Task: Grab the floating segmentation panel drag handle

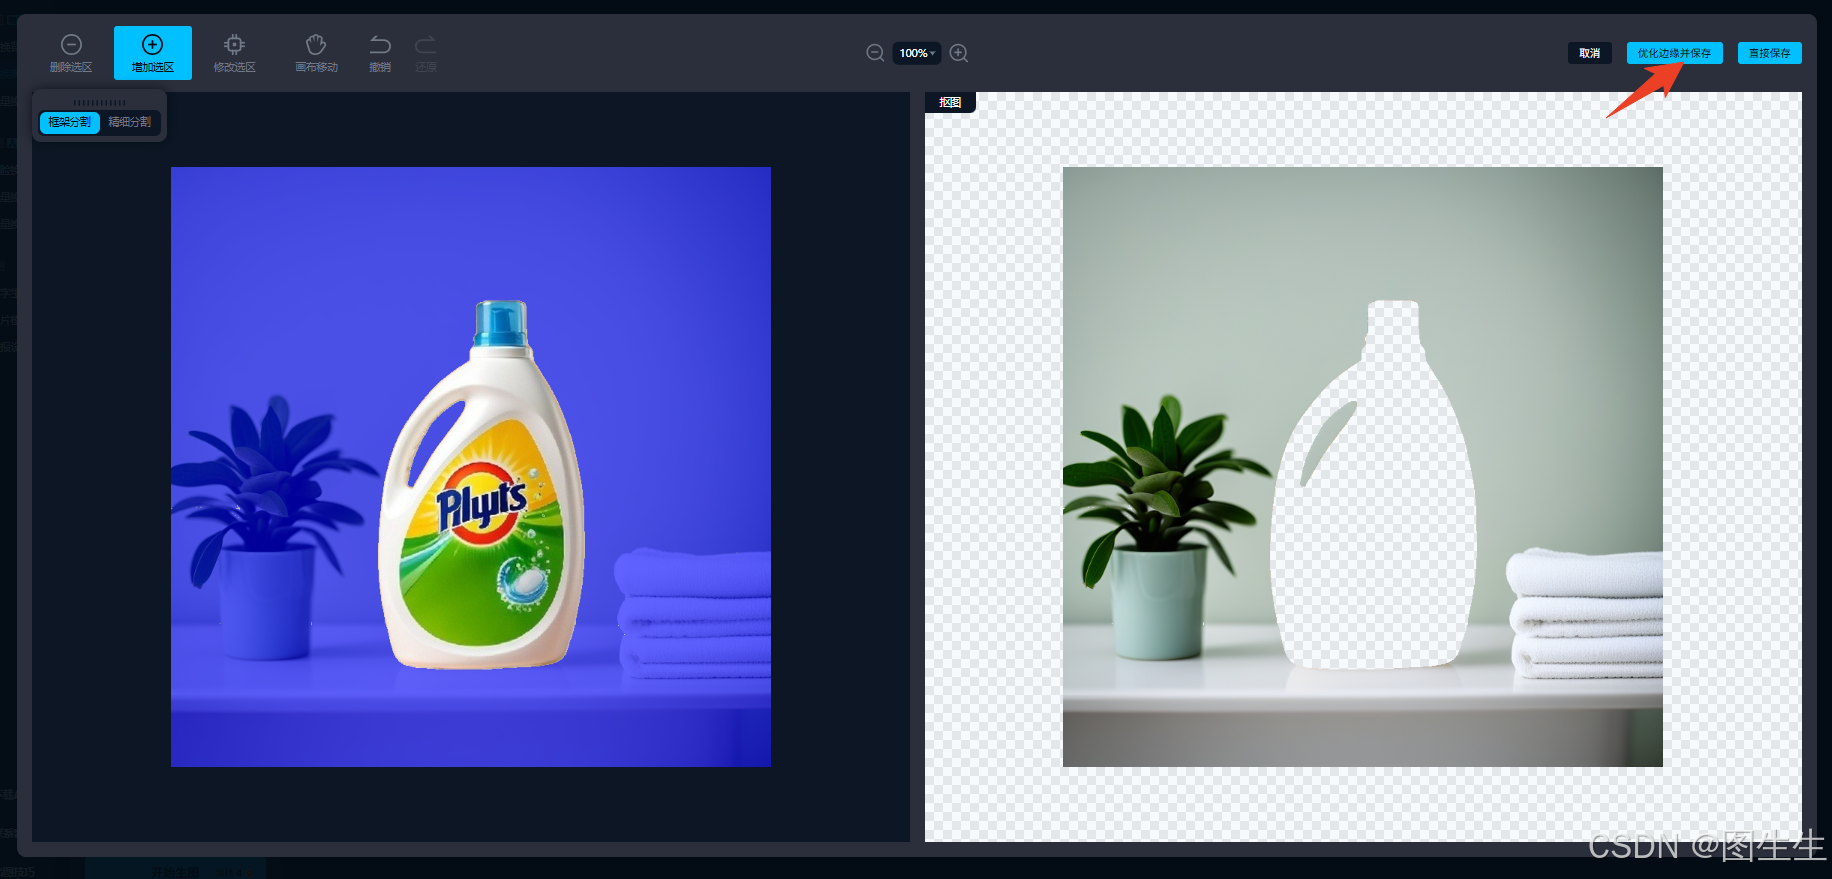Action: (x=99, y=102)
